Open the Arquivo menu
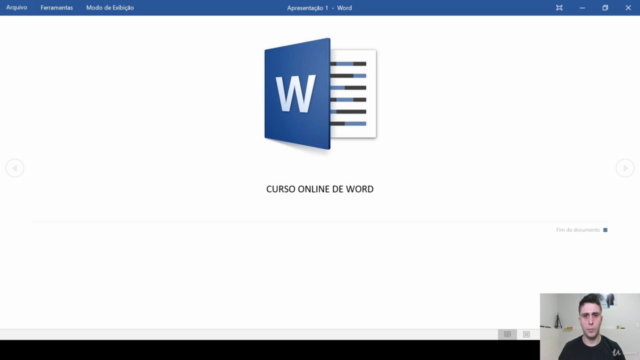This screenshot has width=640, height=360. (16, 8)
